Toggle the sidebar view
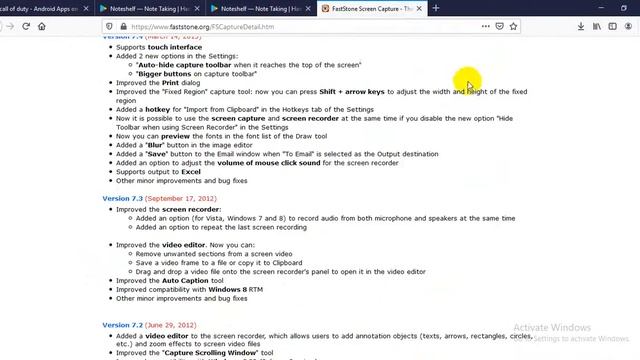640x360 pixels. (x=612, y=27)
